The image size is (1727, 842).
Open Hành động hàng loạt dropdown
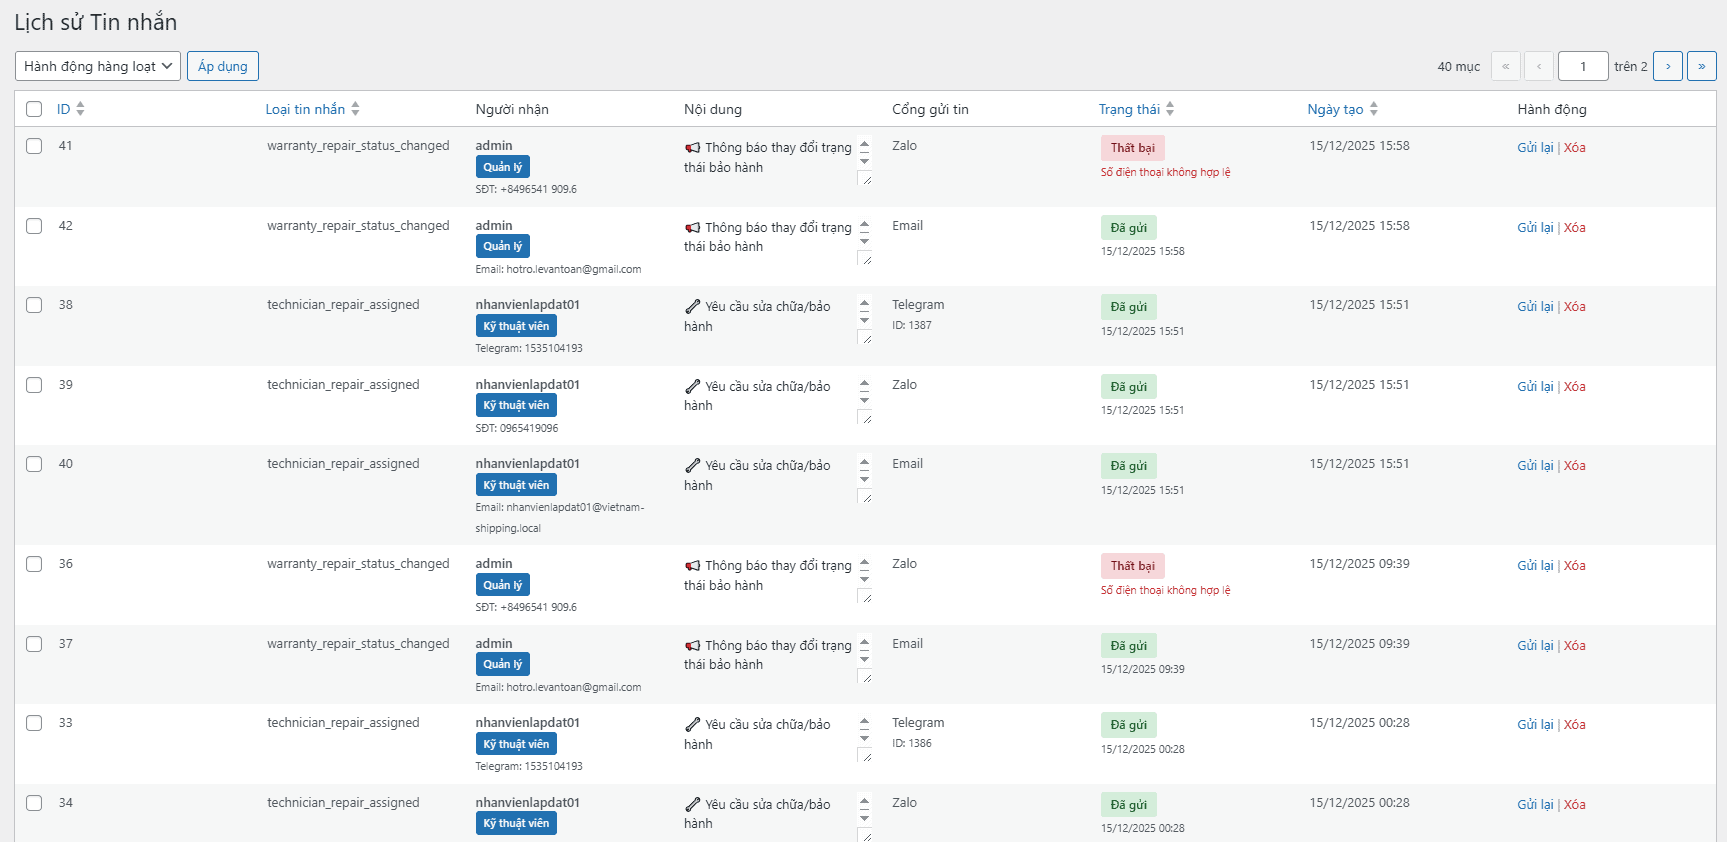click(x=97, y=66)
